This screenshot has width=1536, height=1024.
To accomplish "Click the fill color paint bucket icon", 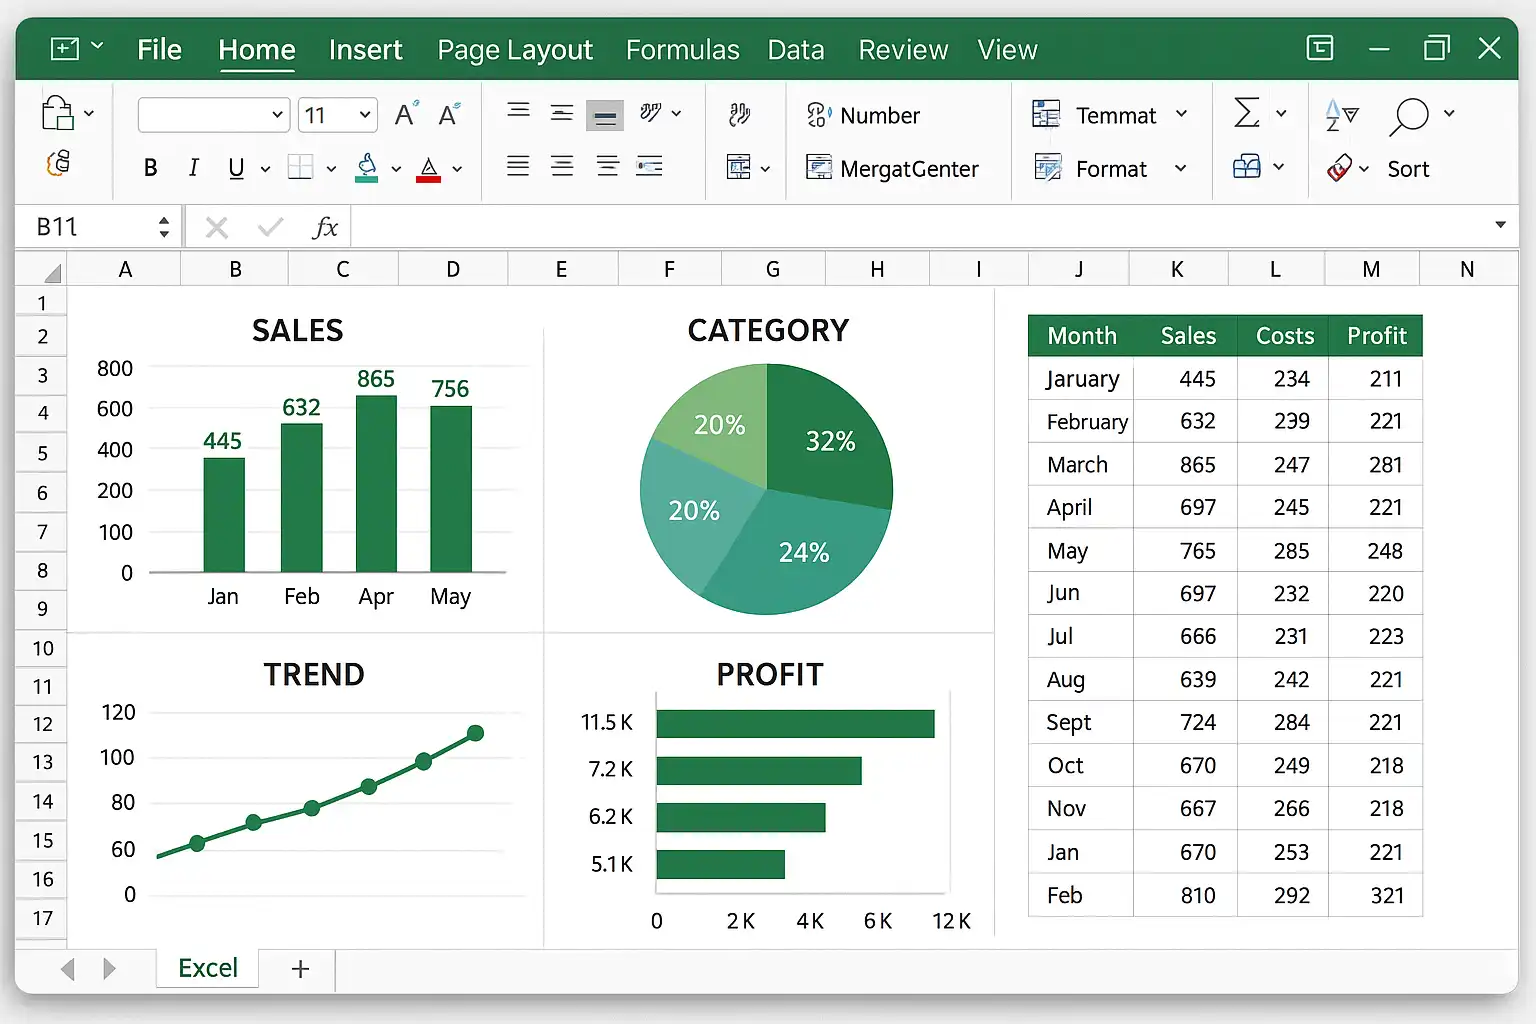I will pos(367,168).
